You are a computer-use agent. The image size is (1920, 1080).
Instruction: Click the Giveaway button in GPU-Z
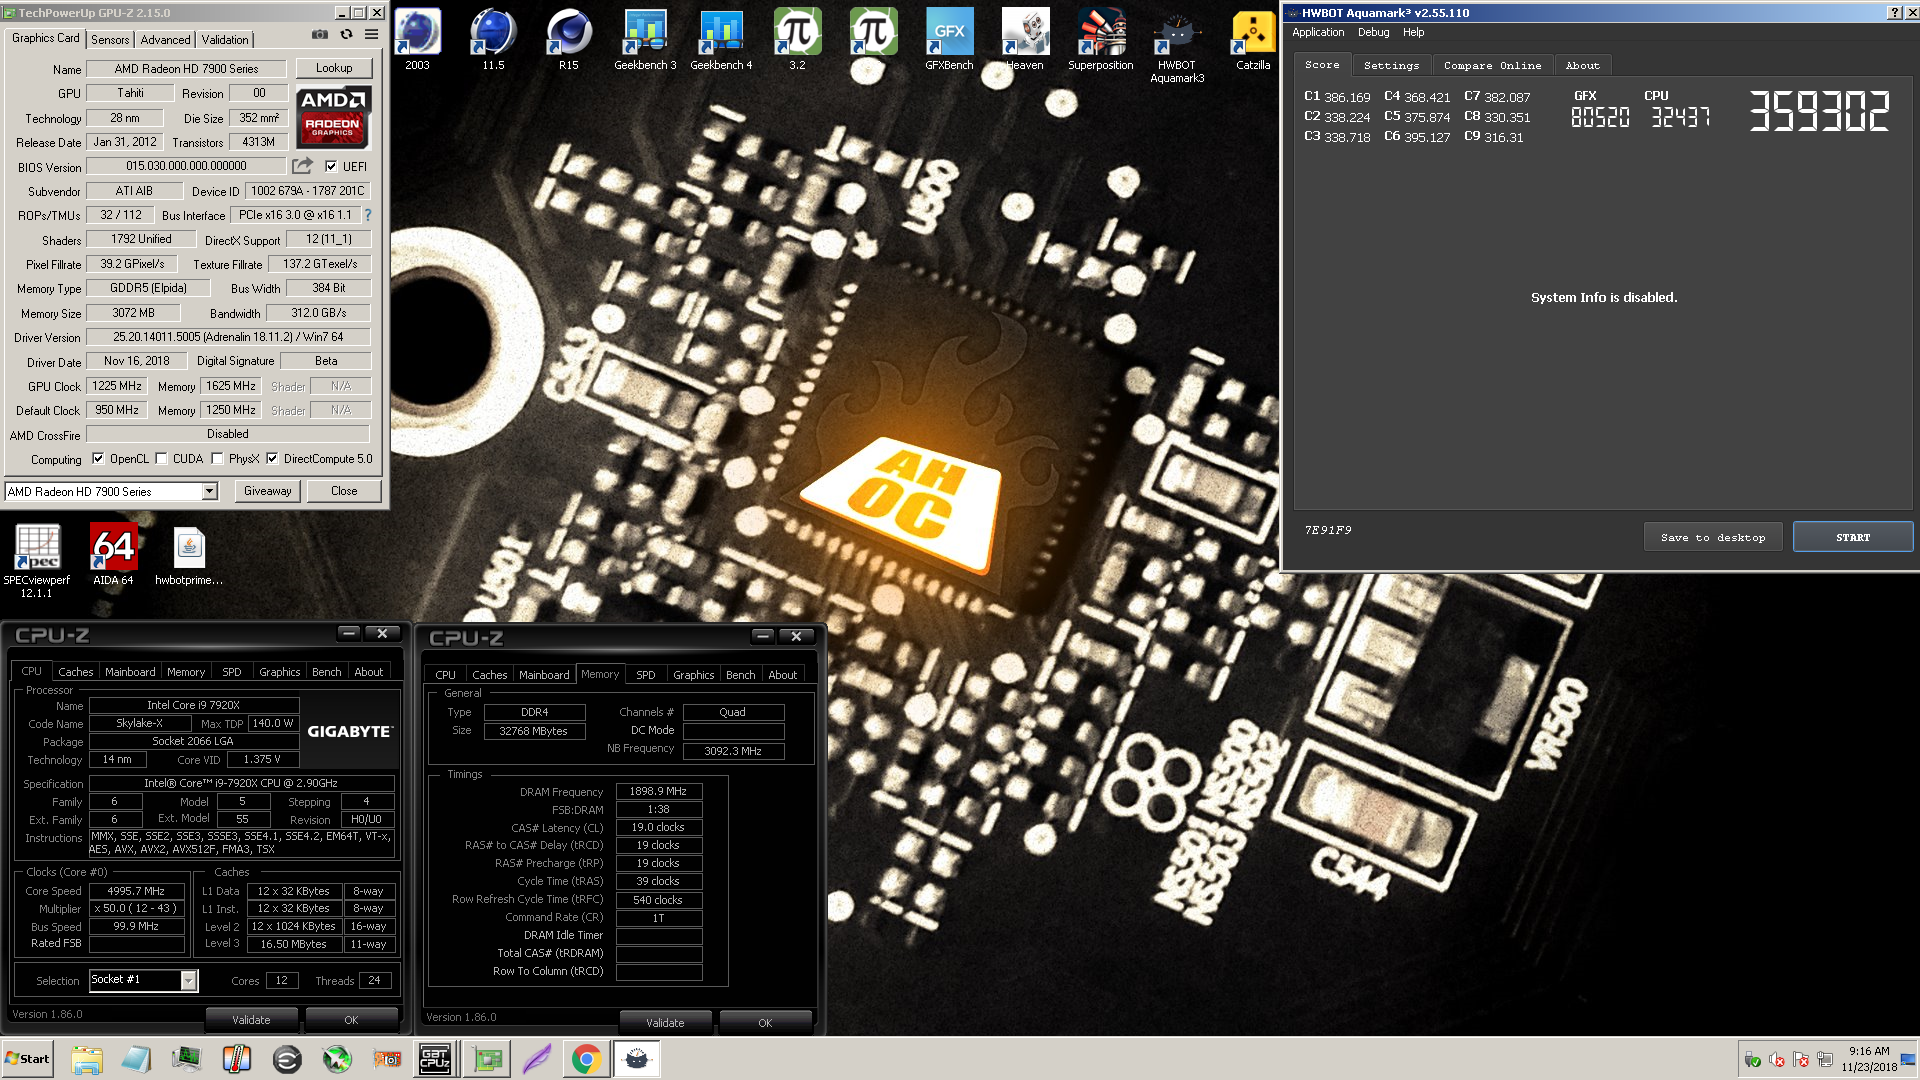click(x=268, y=491)
